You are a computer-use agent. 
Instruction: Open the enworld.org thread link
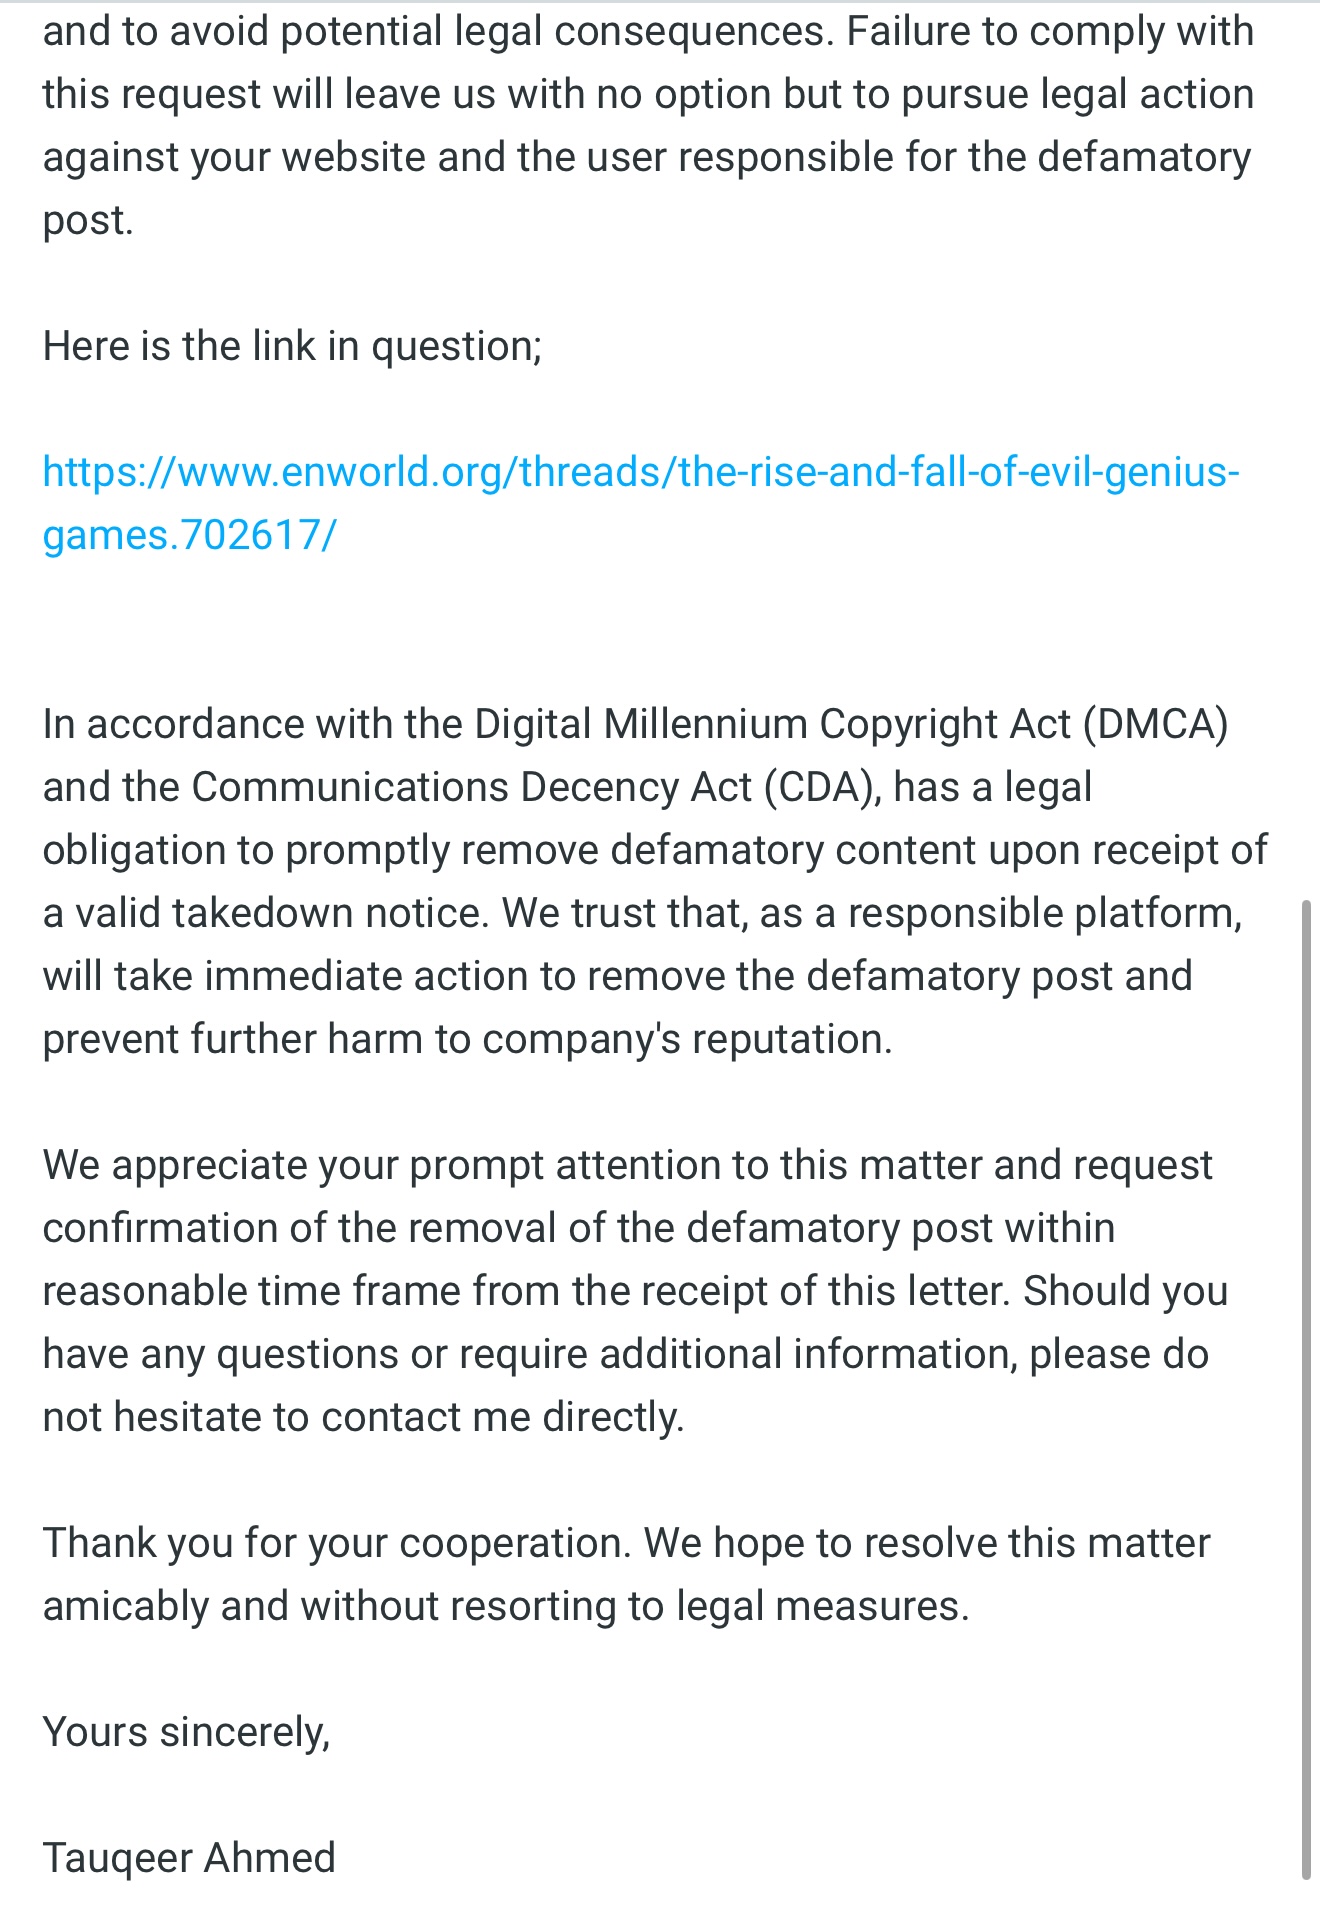coord(640,472)
